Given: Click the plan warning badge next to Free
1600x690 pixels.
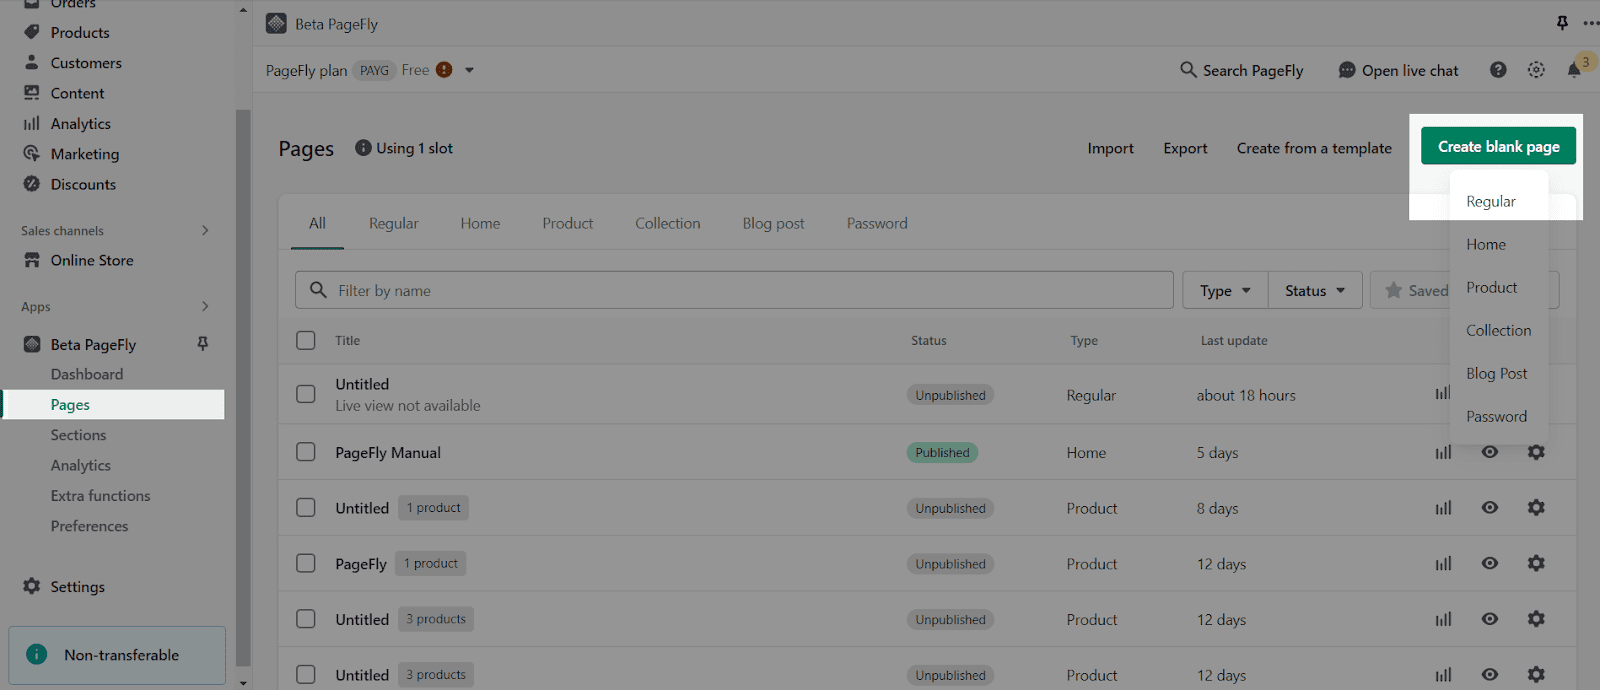Looking at the screenshot, I should tap(444, 70).
